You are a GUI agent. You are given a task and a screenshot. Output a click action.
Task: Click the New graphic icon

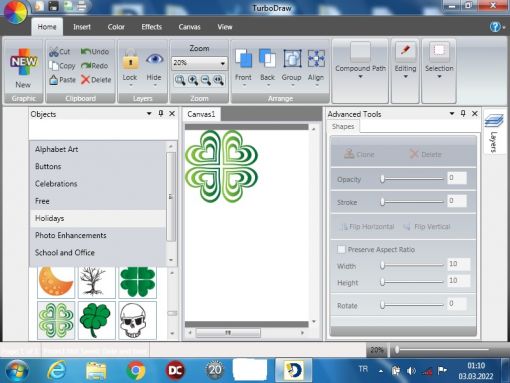[x=23, y=62]
